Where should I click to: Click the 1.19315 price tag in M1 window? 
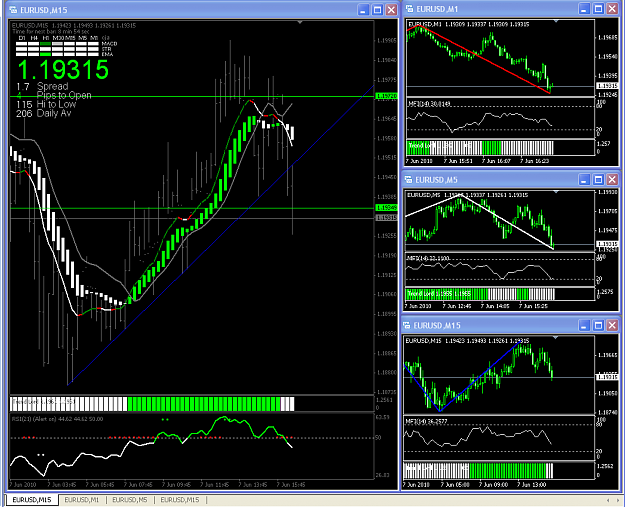(x=607, y=86)
